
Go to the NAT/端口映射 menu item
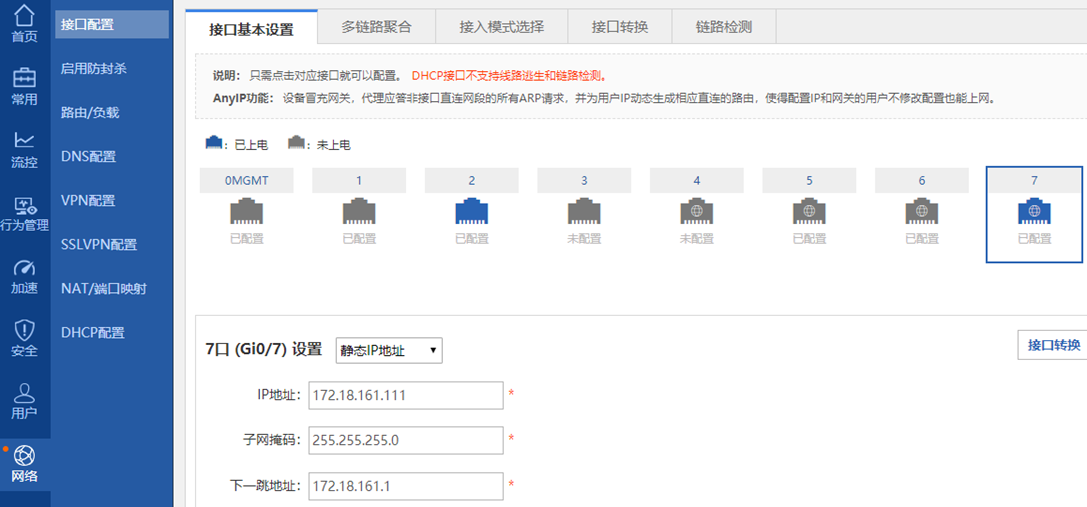103,289
